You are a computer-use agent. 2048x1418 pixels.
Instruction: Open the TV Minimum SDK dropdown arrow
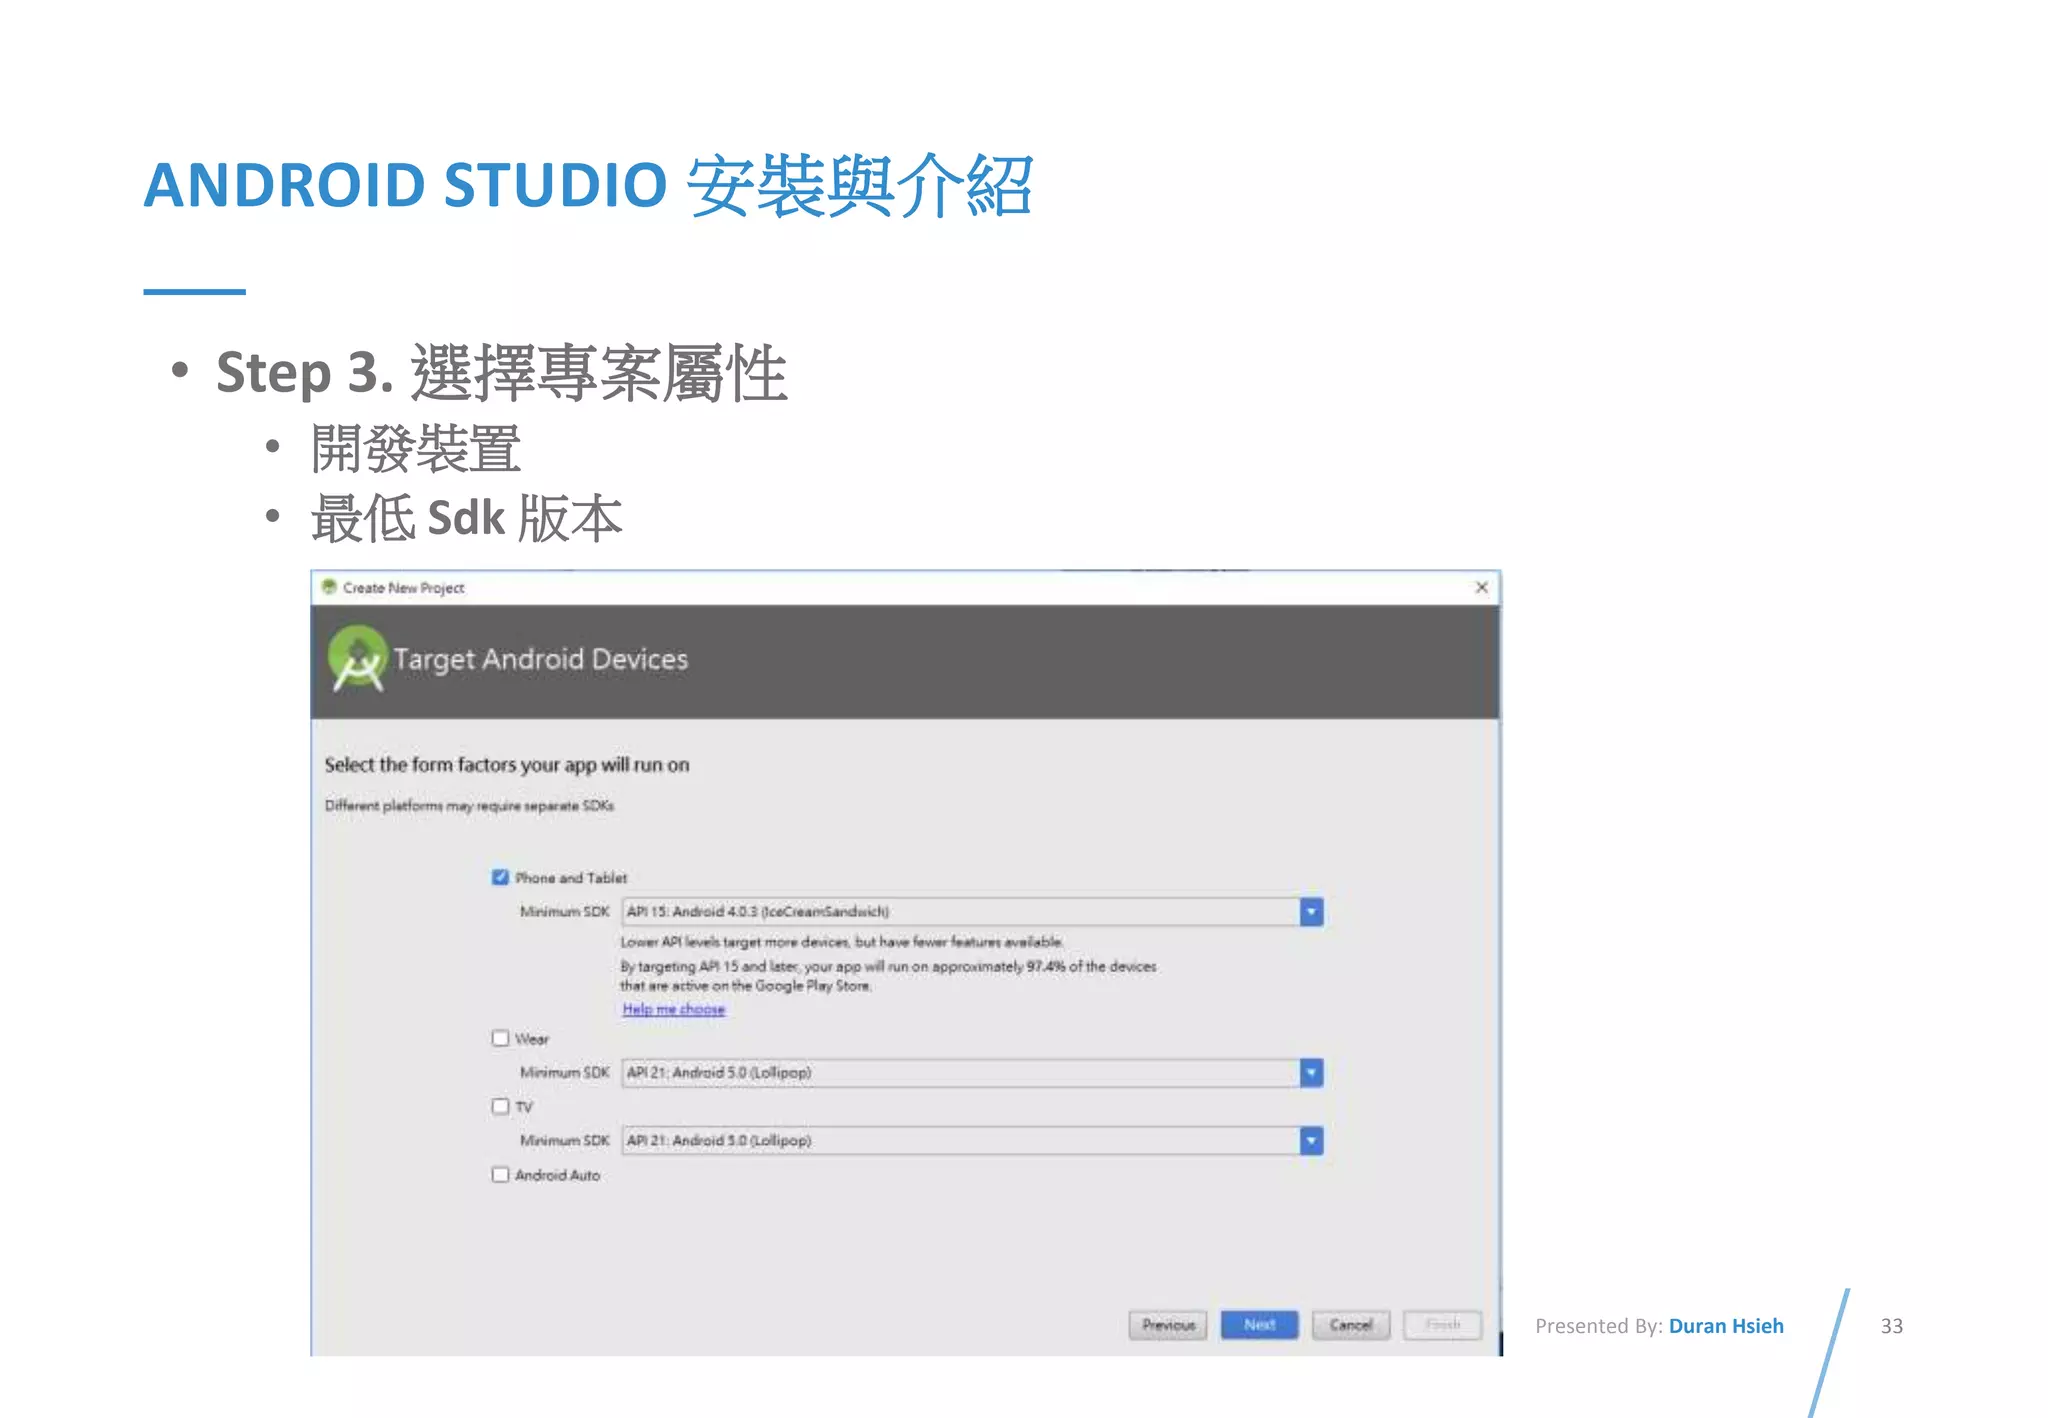1311,1140
